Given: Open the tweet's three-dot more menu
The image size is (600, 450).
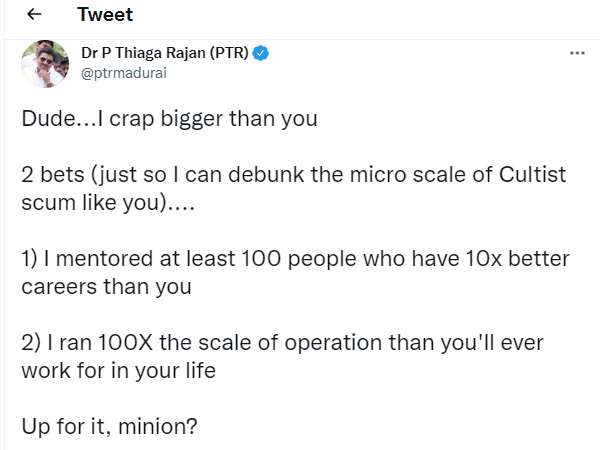Looking at the screenshot, I should coord(577,53).
